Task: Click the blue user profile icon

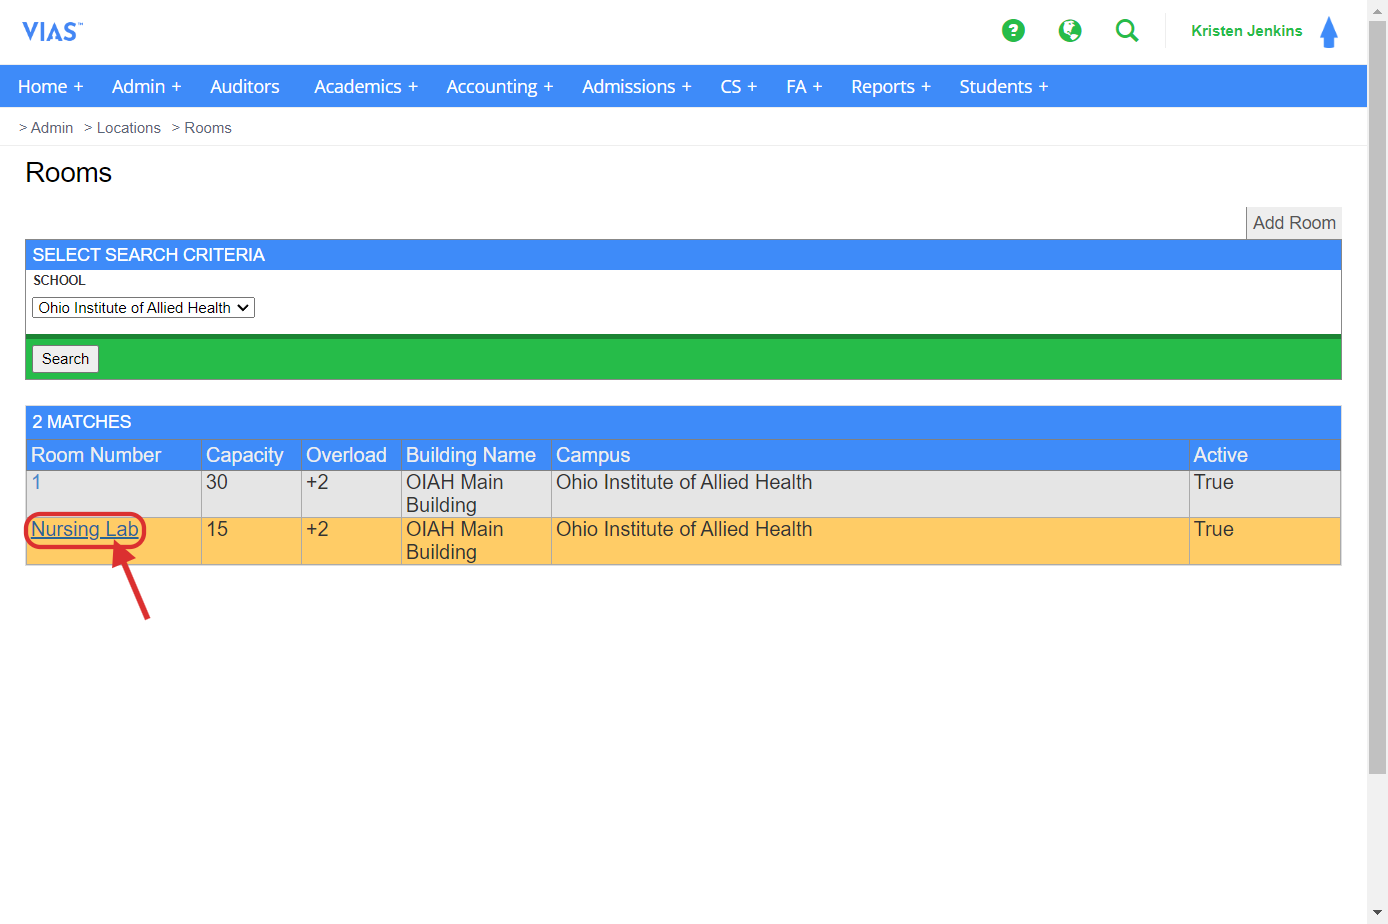Action: (1329, 32)
